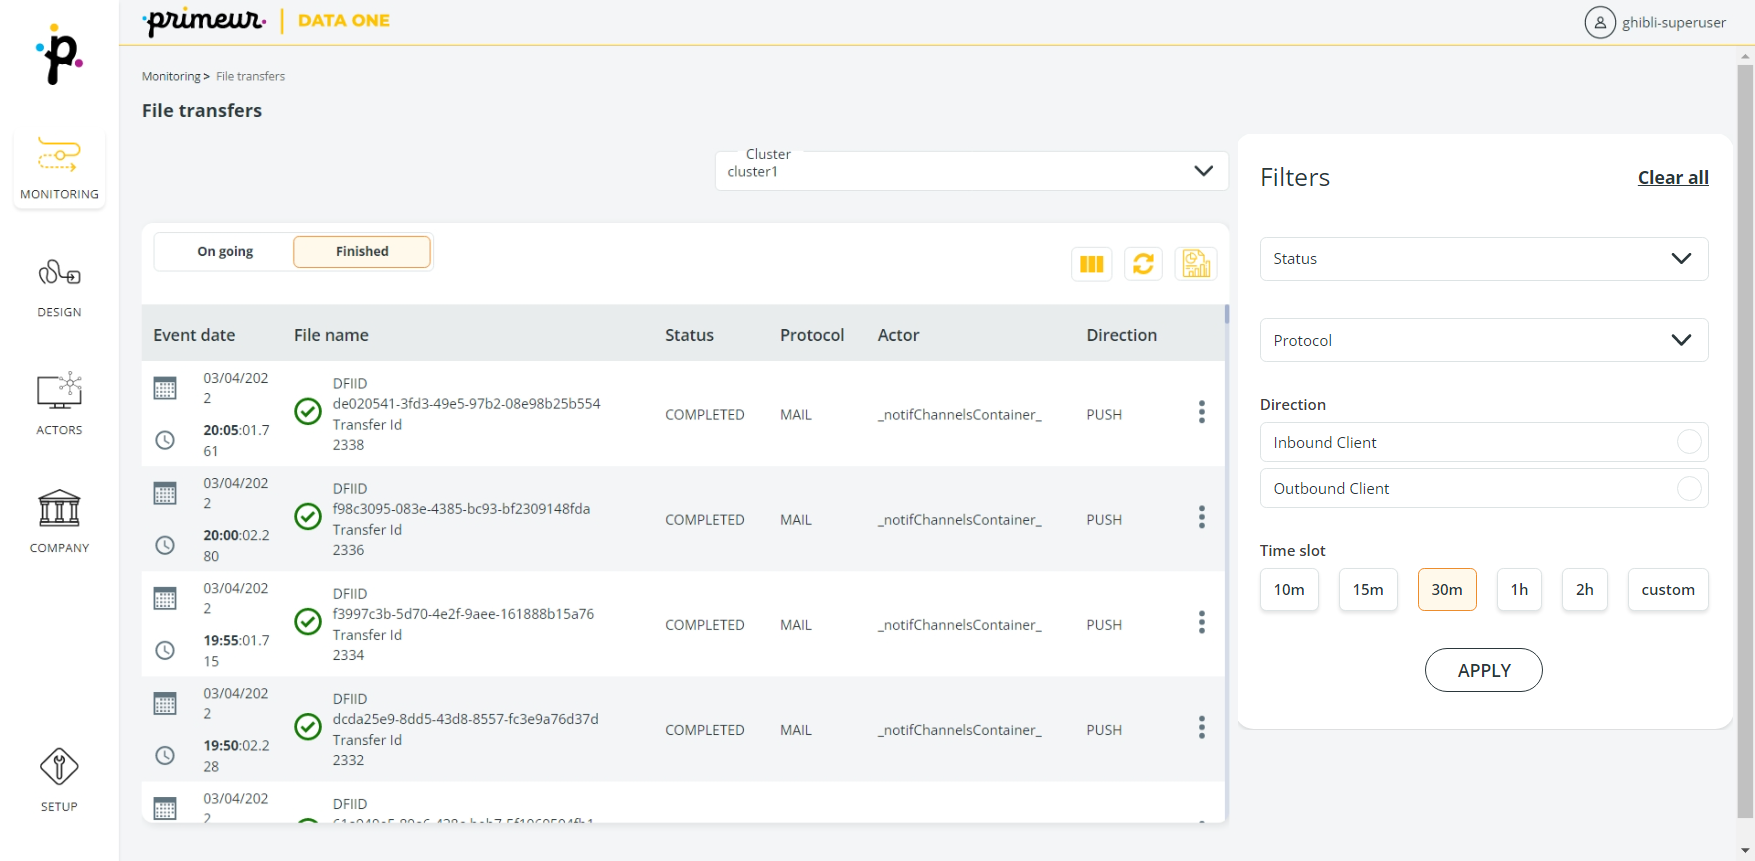Sort by the Protocol column header
The width and height of the screenshot is (1755, 861).
tap(812, 335)
